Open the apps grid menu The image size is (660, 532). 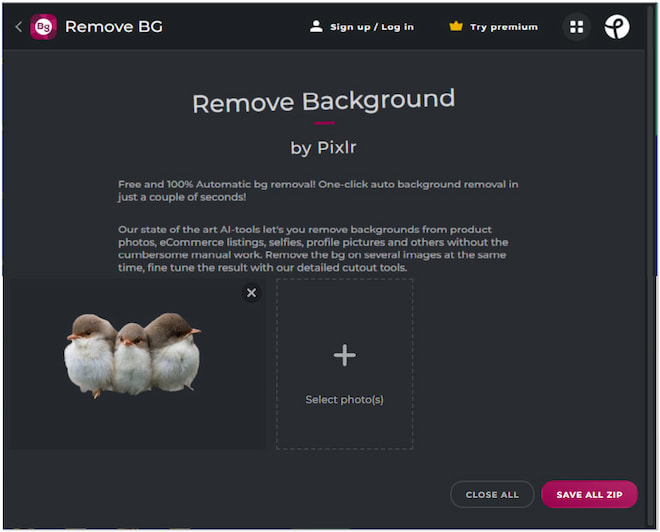(x=576, y=27)
